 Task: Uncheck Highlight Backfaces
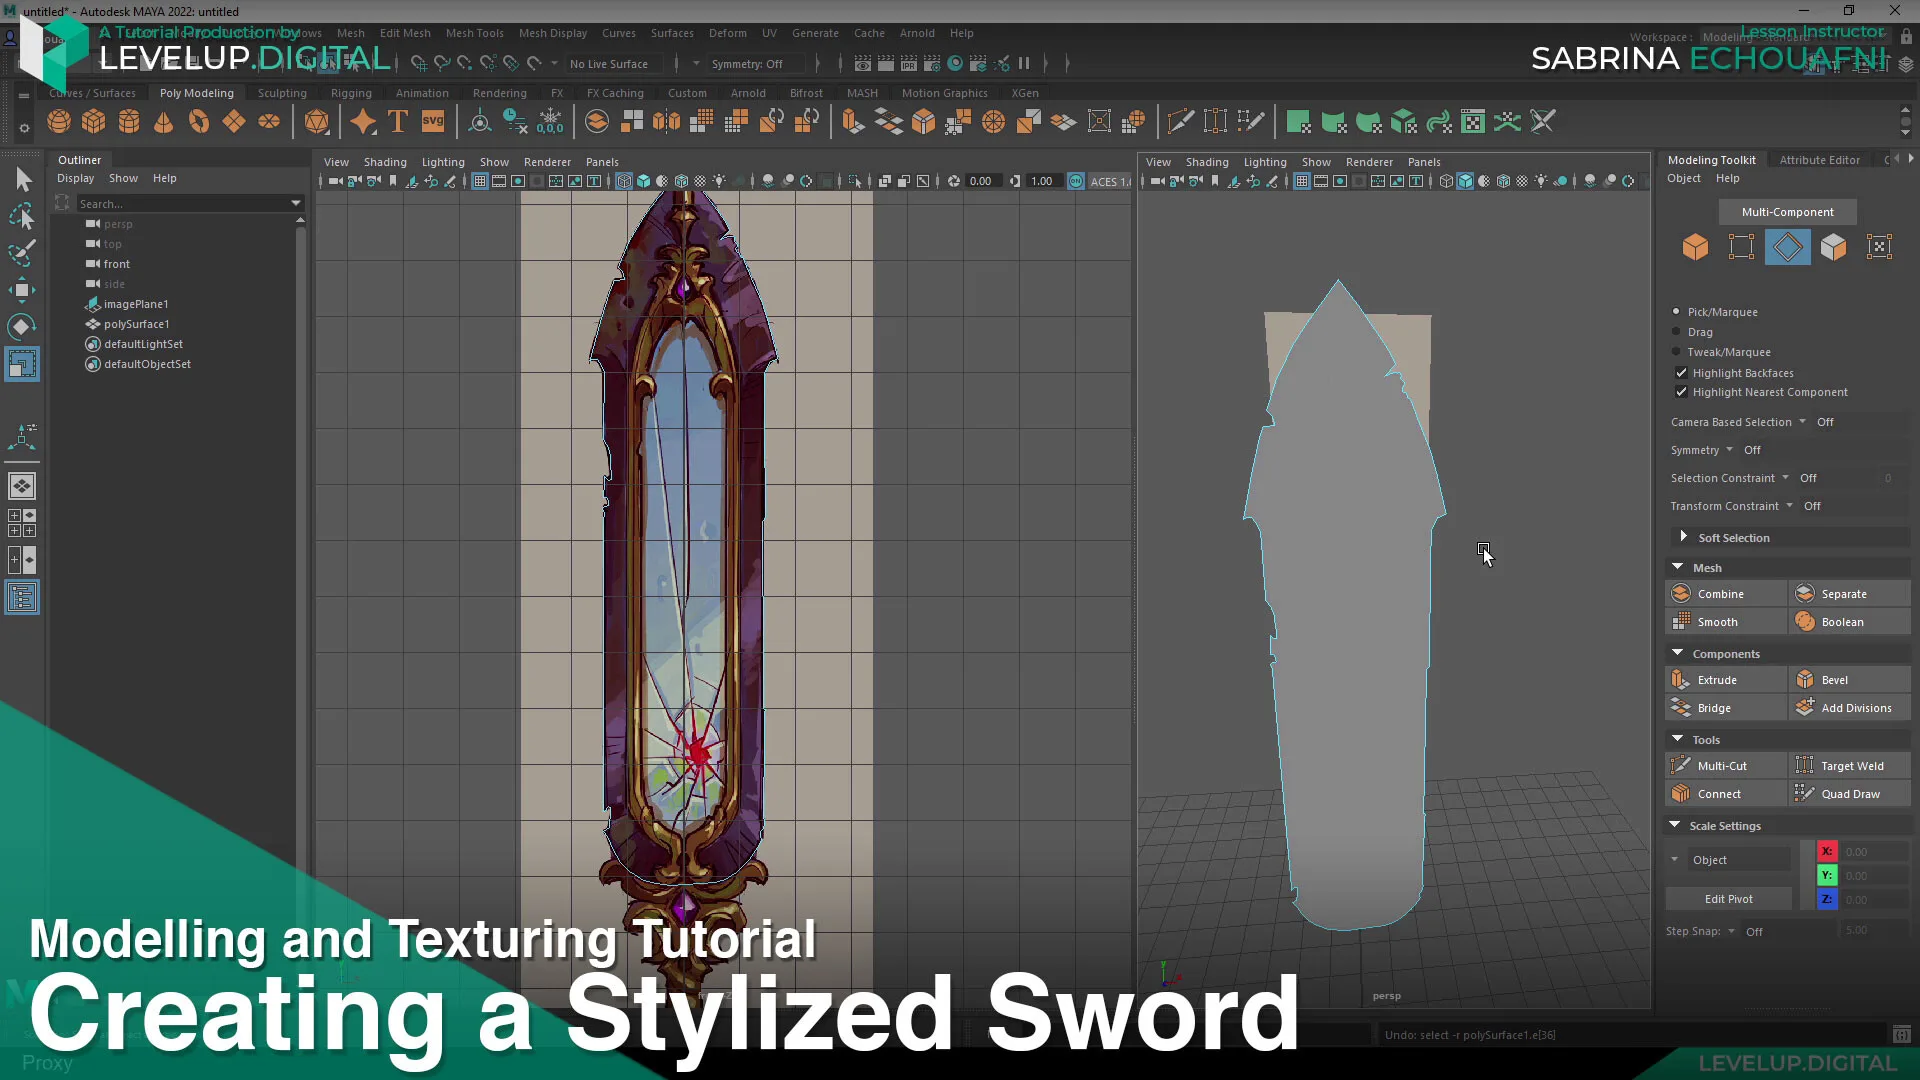click(x=1682, y=372)
